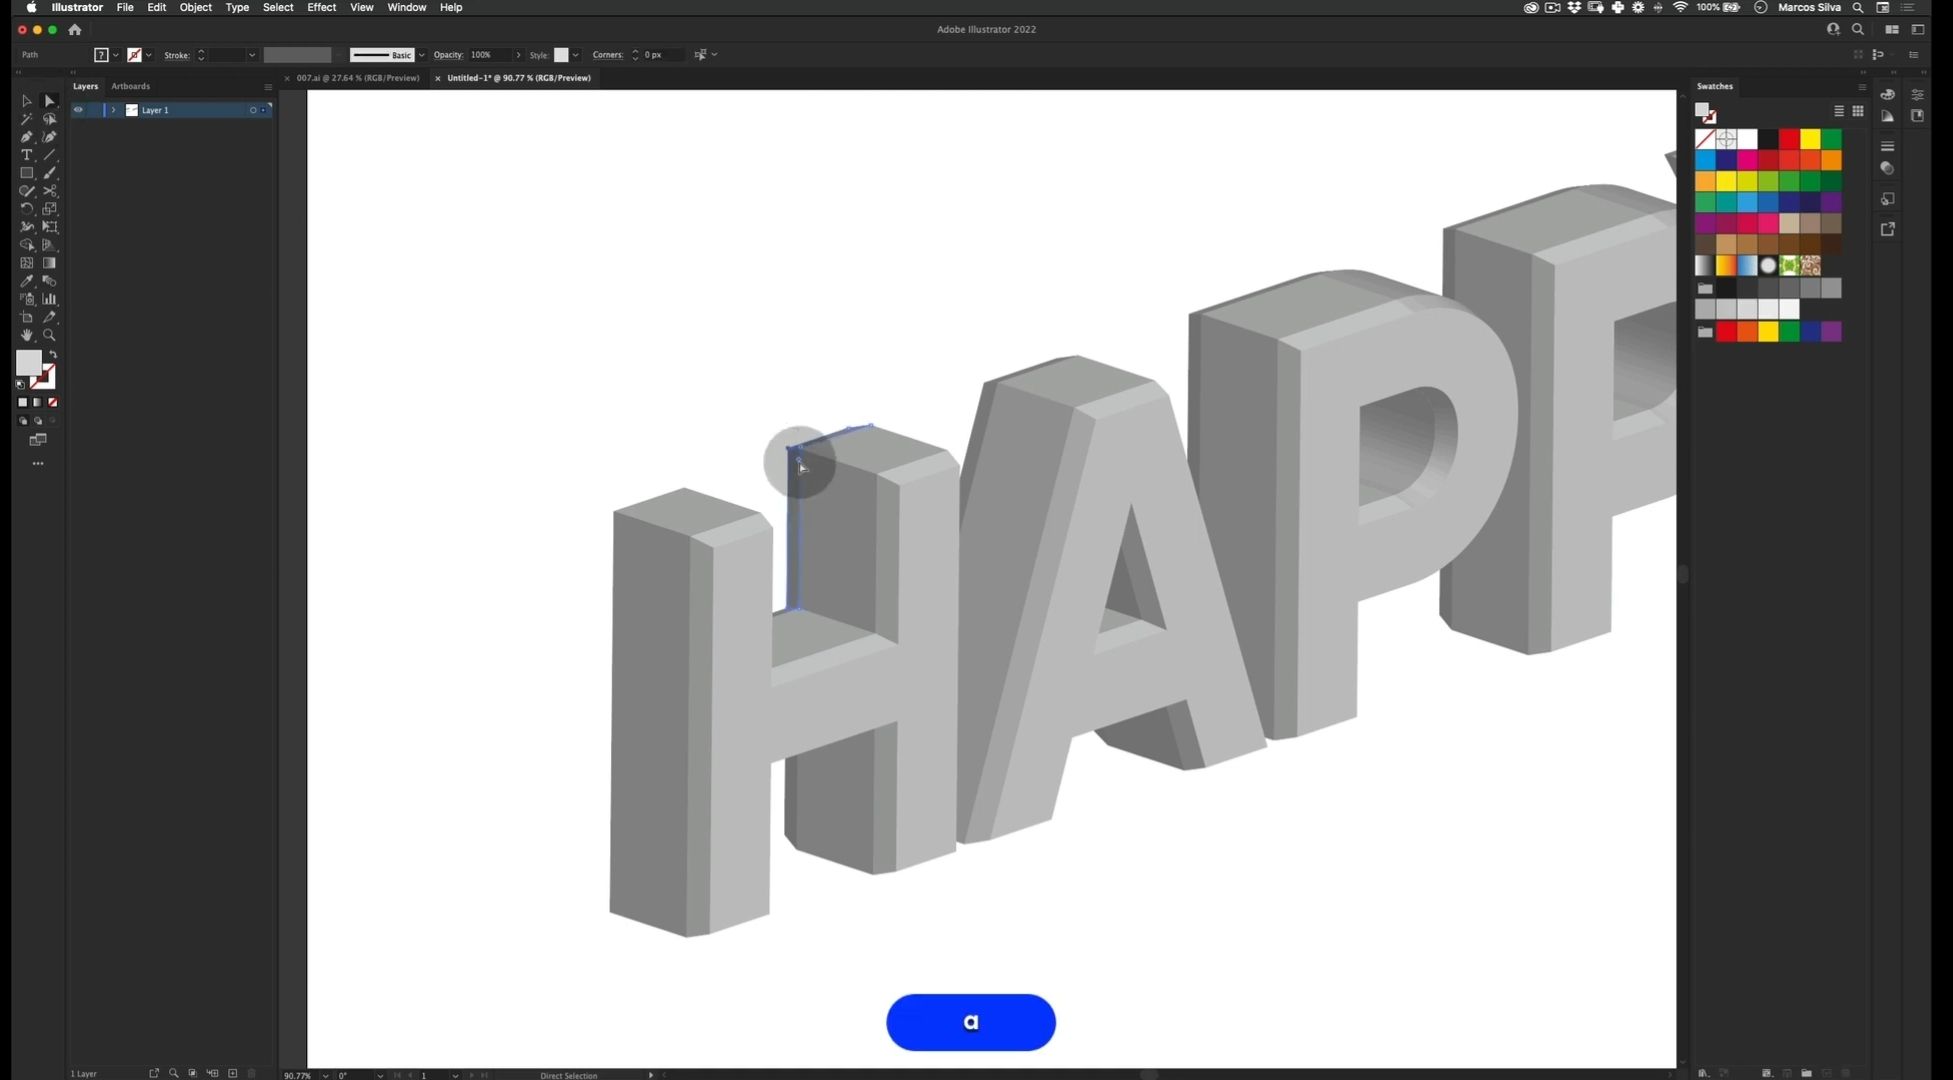1953x1080 pixels.
Task: Select the Magic Wand tool
Action: (x=27, y=119)
